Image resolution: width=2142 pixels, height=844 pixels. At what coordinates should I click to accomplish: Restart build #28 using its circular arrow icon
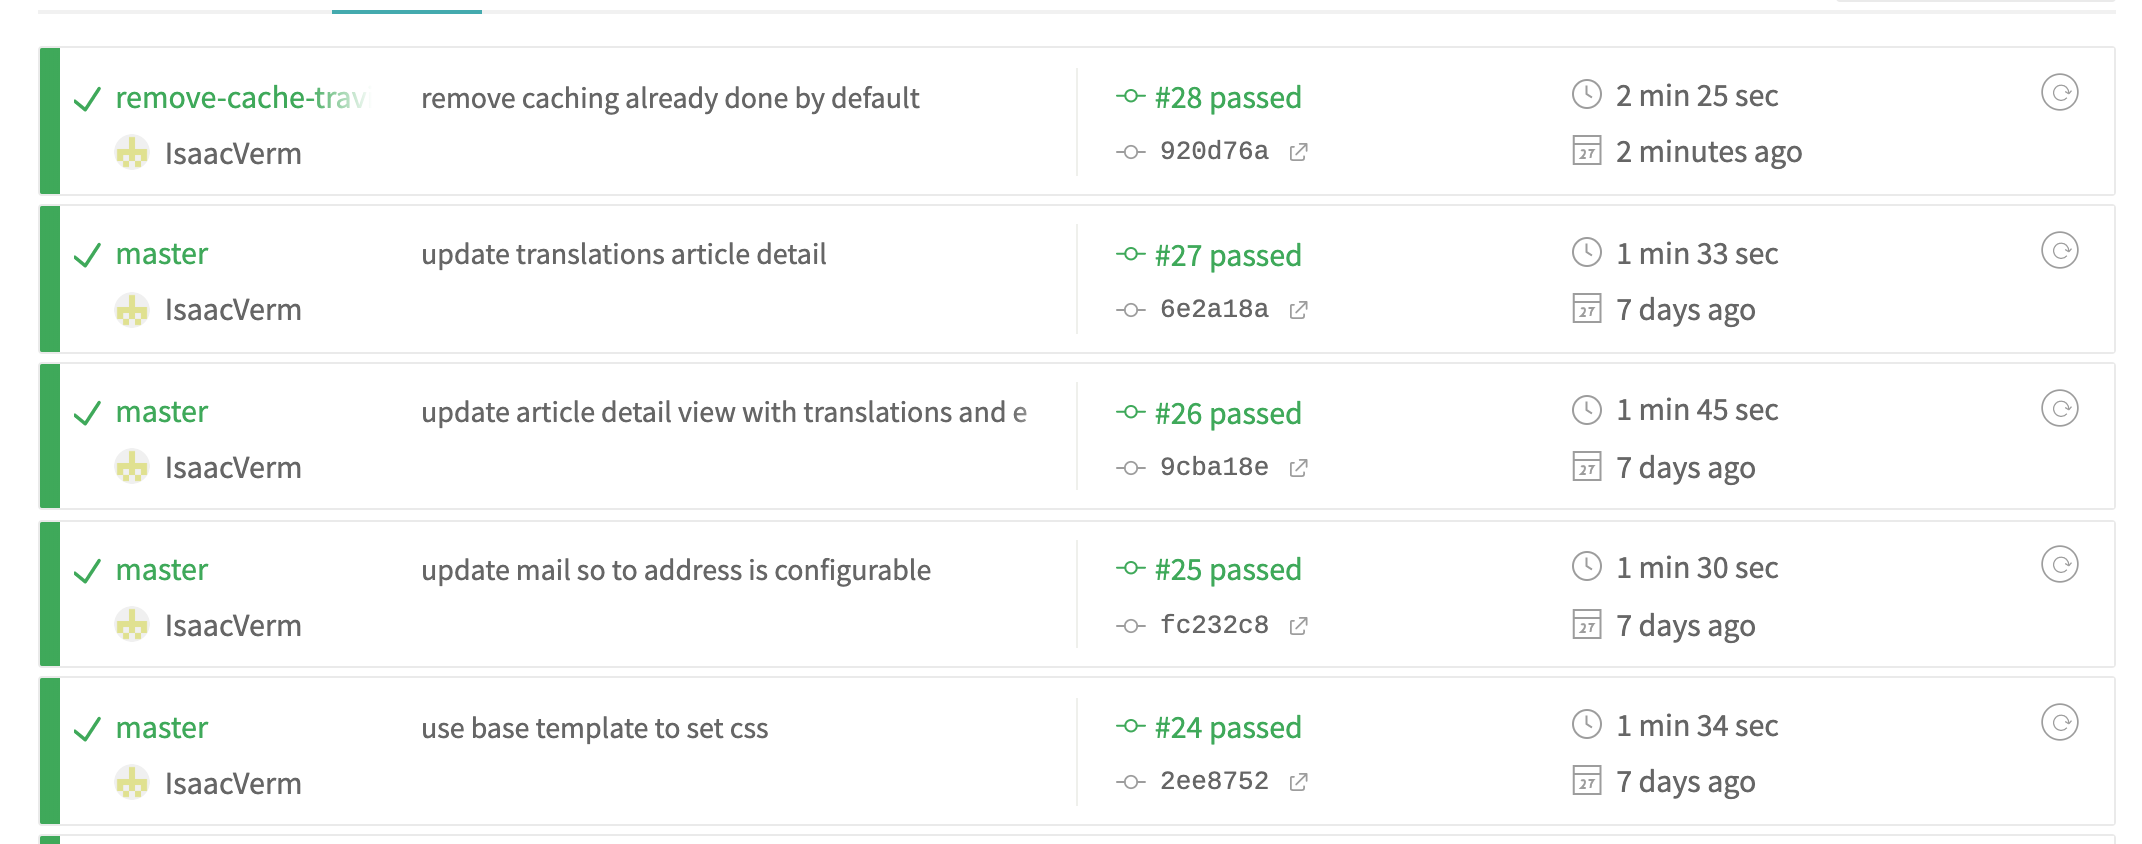[2059, 93]
